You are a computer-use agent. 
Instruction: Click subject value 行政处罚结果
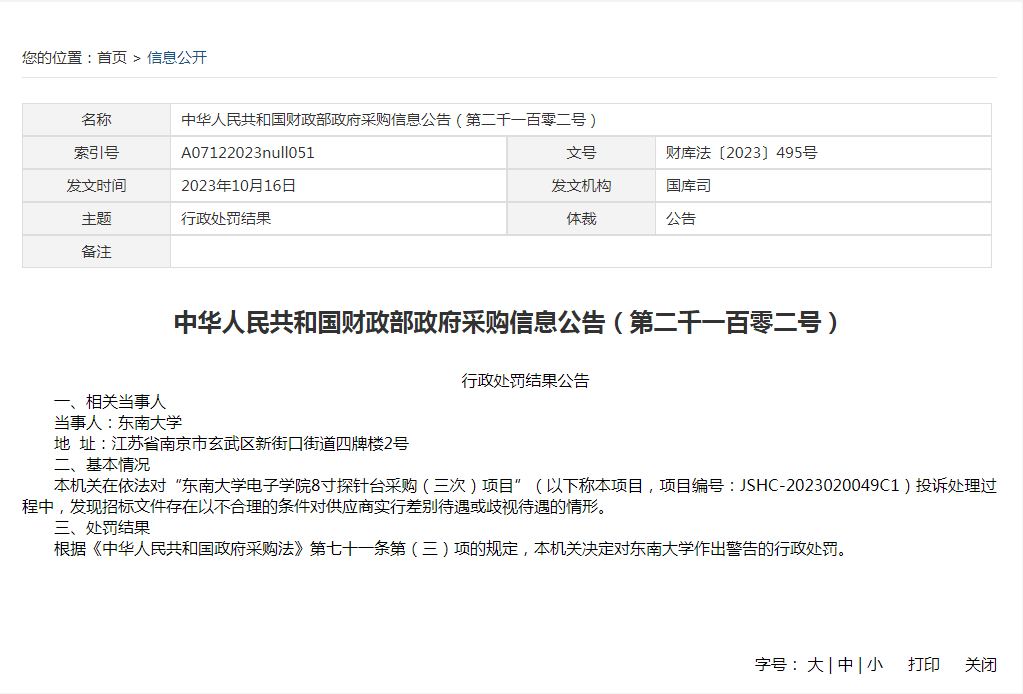click(x=226, y=219)
